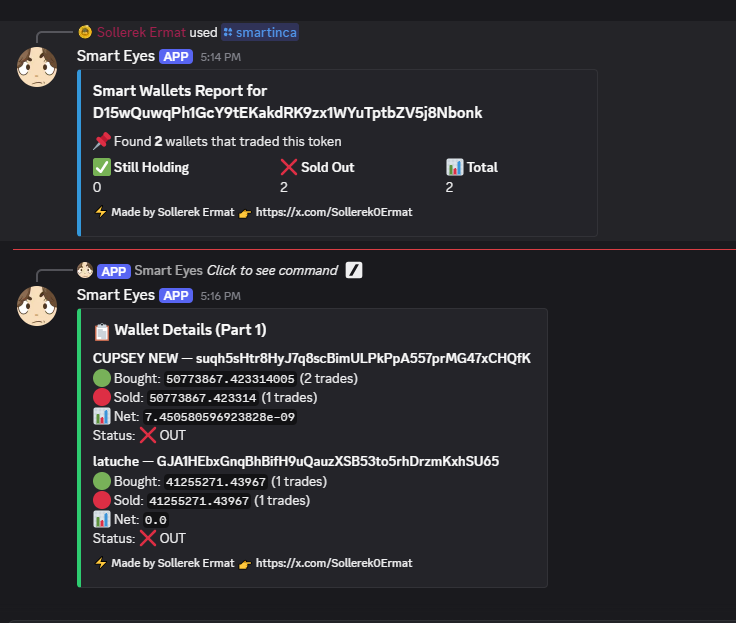Click the Sold value 50773867.423314
736x623 pixels.
tap(202, 398)
